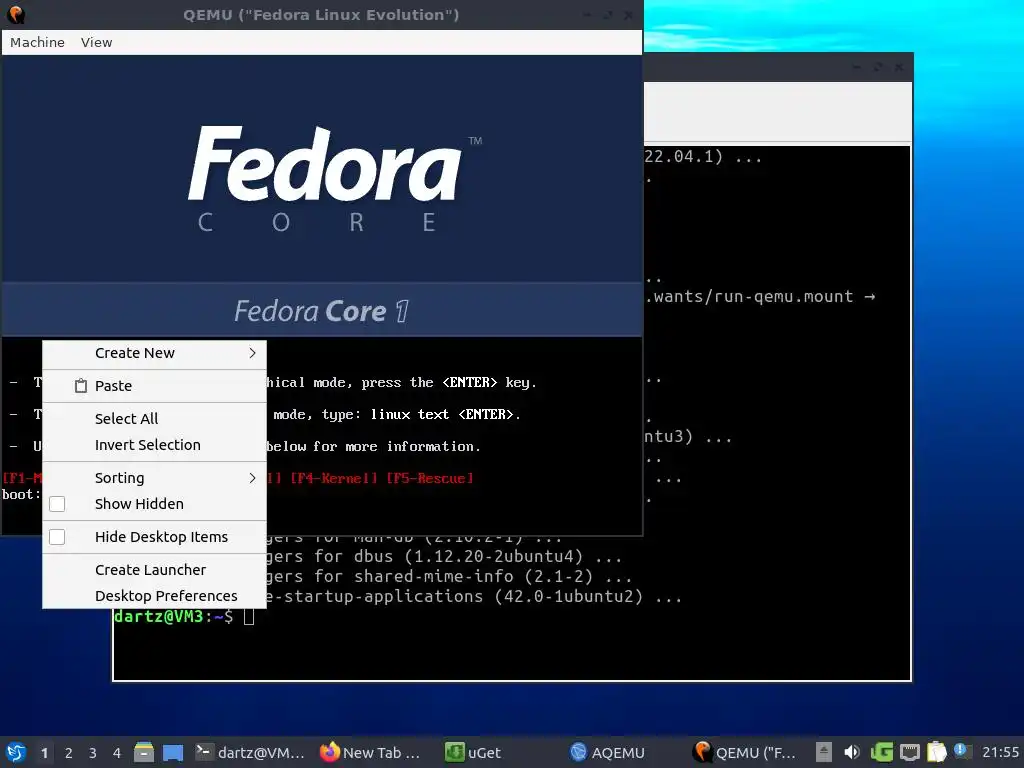Click the QEMU "Fedora Linux Evolution" title bar

(x=321, y=14)
